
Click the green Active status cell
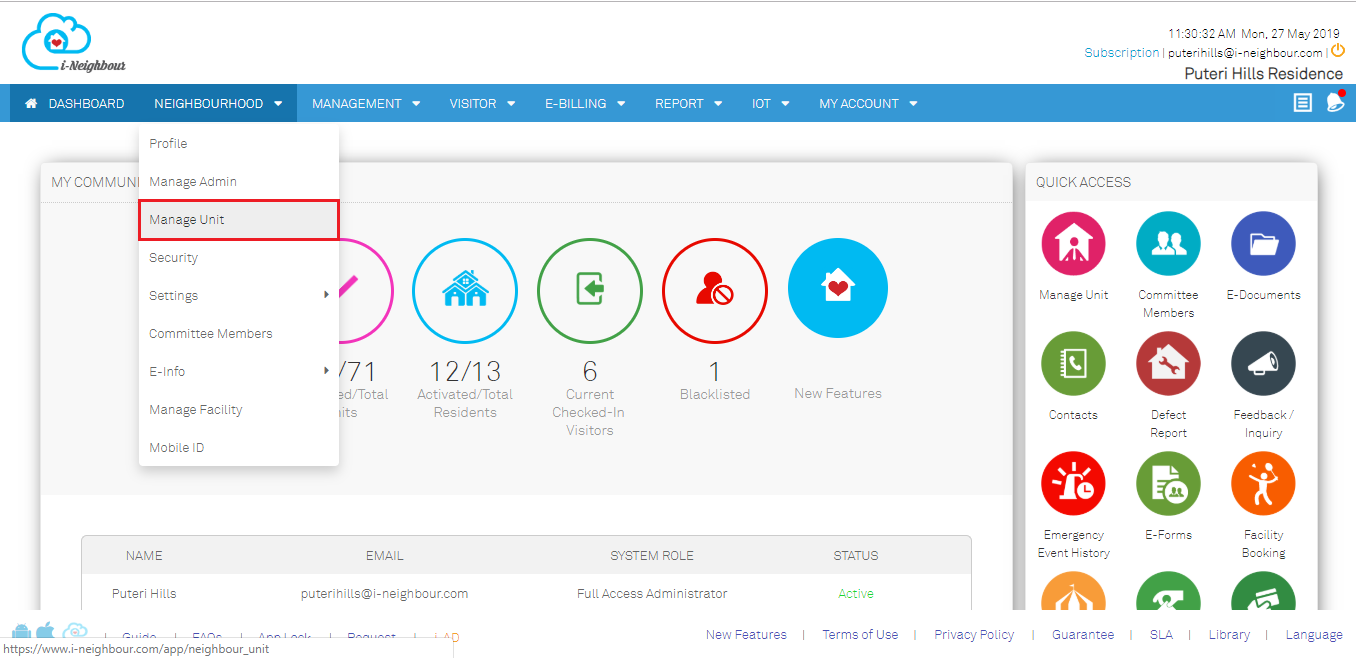click(856, 593)
